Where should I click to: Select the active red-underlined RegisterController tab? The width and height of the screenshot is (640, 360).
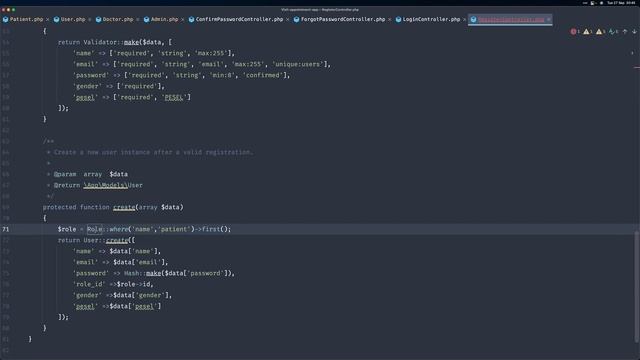tap(511, 19)
